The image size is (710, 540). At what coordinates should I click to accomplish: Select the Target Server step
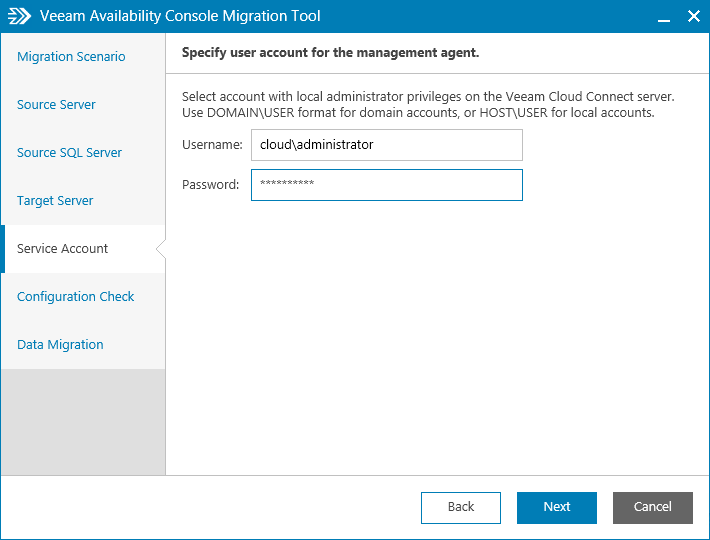[x=55, y=201]
